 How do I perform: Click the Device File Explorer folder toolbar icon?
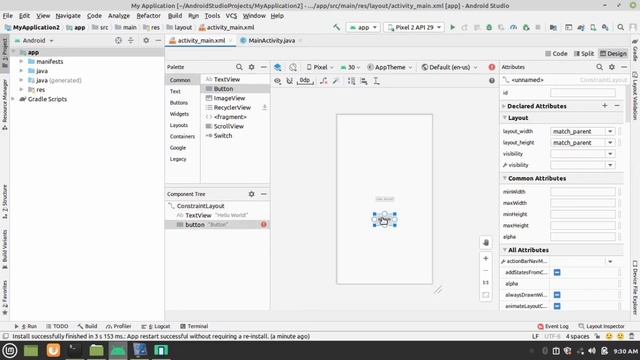click(553, 27)
